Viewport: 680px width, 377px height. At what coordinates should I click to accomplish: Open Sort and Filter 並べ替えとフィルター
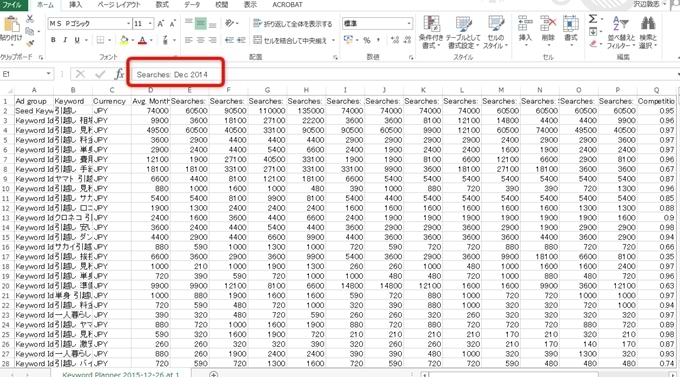click(621, 33)
